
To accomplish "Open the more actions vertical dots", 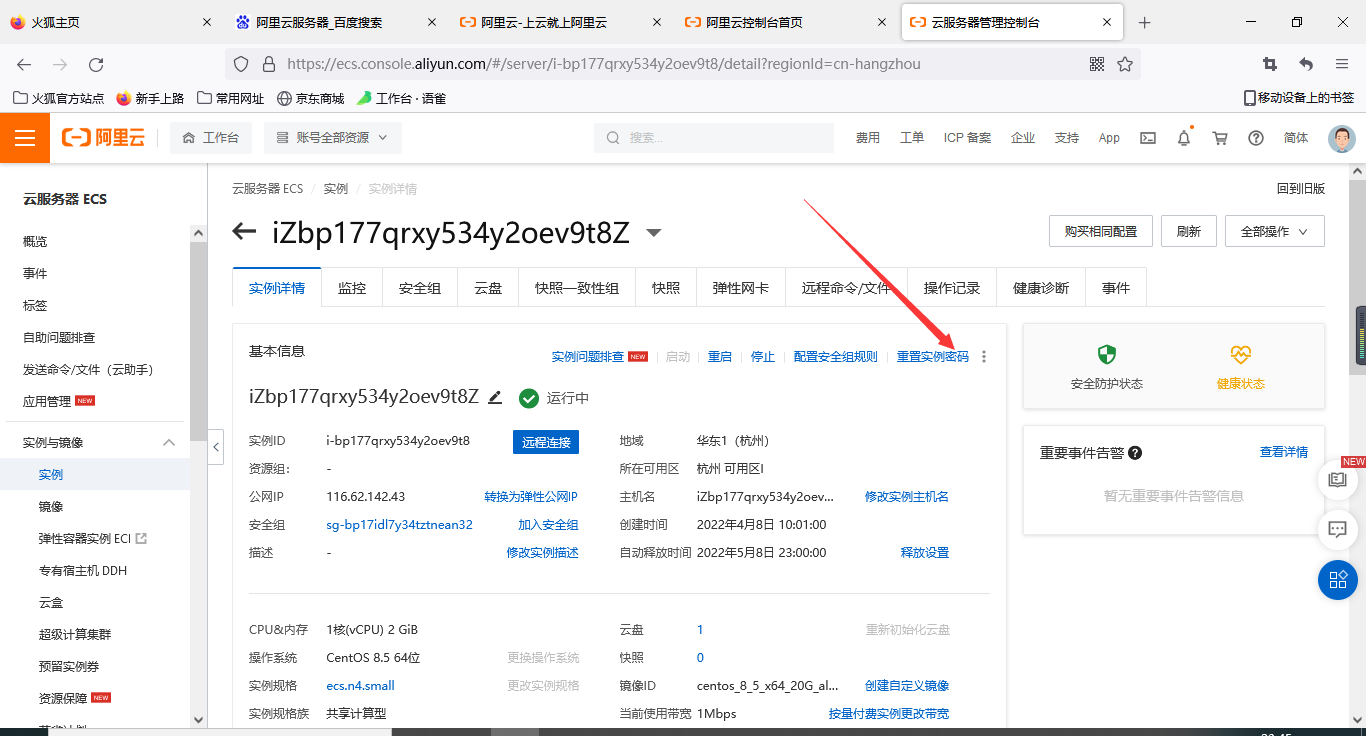I will click(x=984, y=357).
